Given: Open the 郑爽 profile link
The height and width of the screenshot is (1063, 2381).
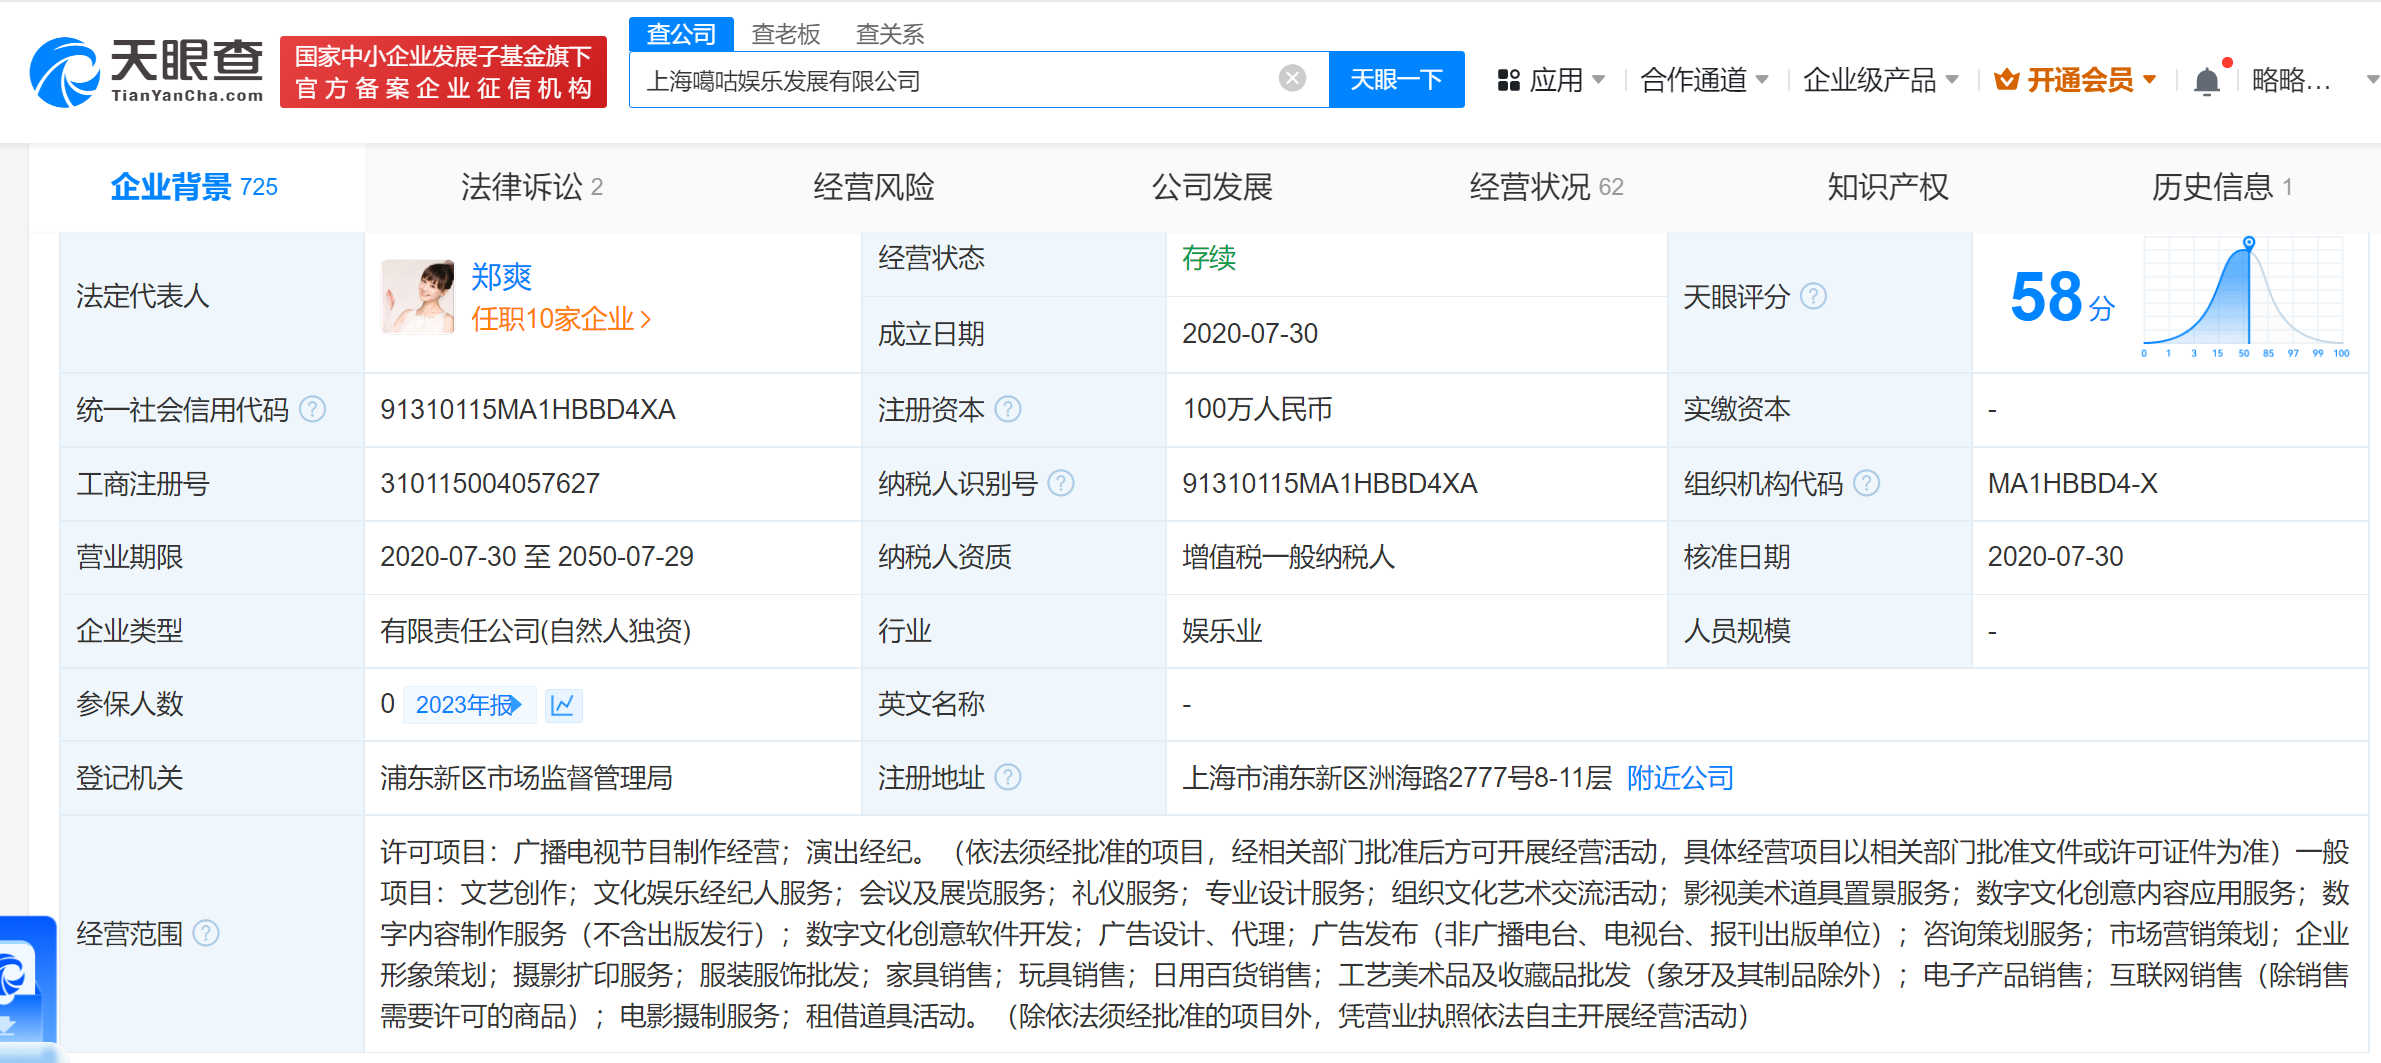Looking at the screenshot, I should tap(501, 276).
